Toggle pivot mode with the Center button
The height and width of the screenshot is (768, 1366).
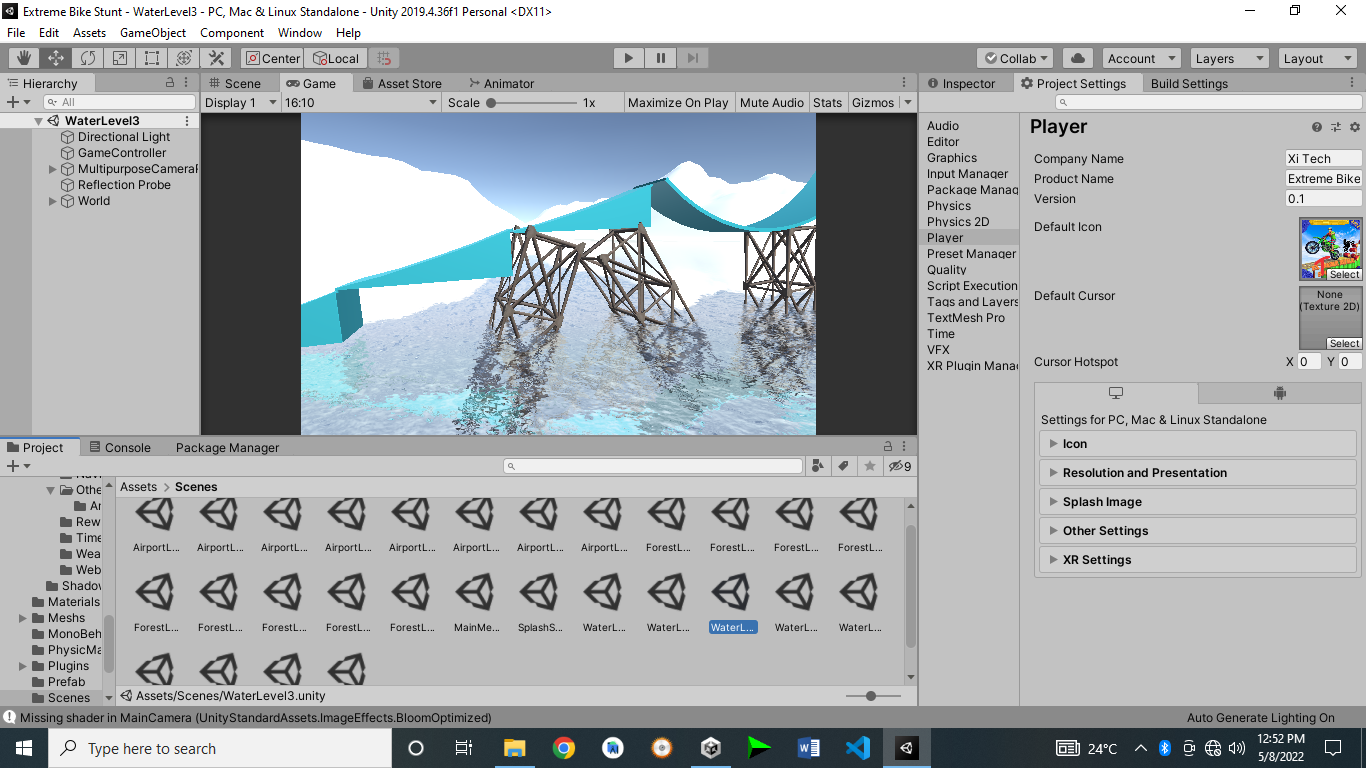click(x=271, y=57)
